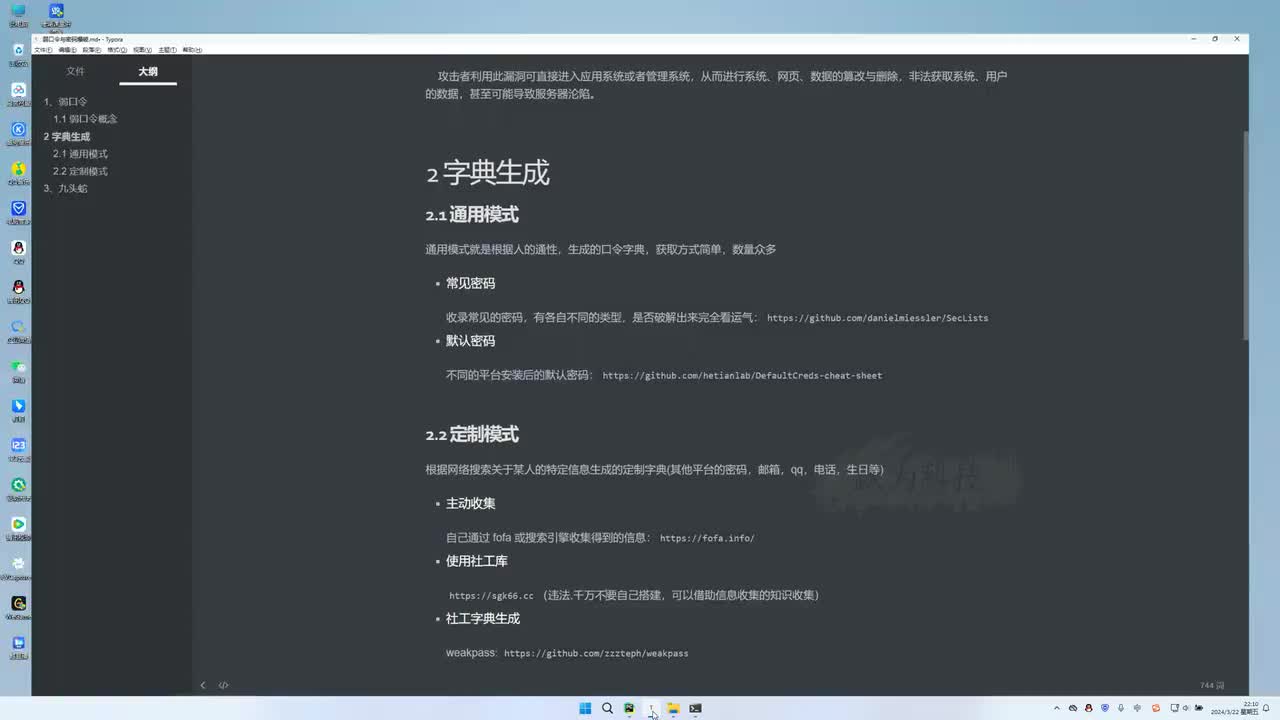Jump to outline item 1.1 弱口令概念
The image size is (1280, 720).
(x=85, y=119)
